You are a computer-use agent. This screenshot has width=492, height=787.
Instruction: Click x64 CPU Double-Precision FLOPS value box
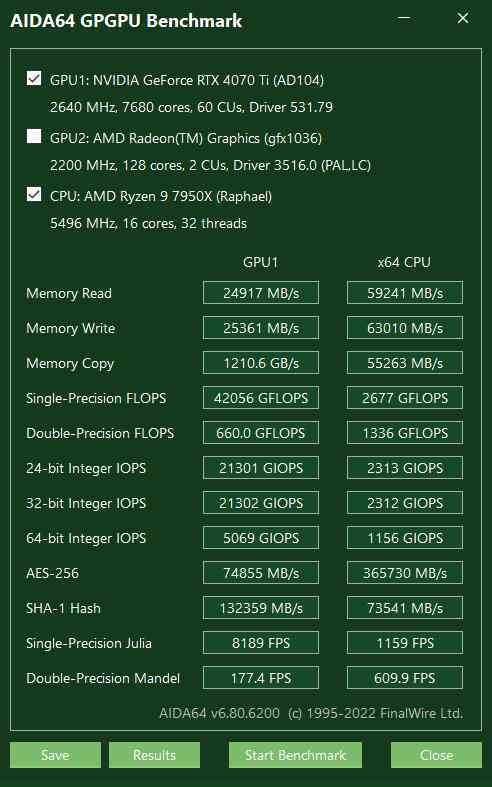(405, 433)
